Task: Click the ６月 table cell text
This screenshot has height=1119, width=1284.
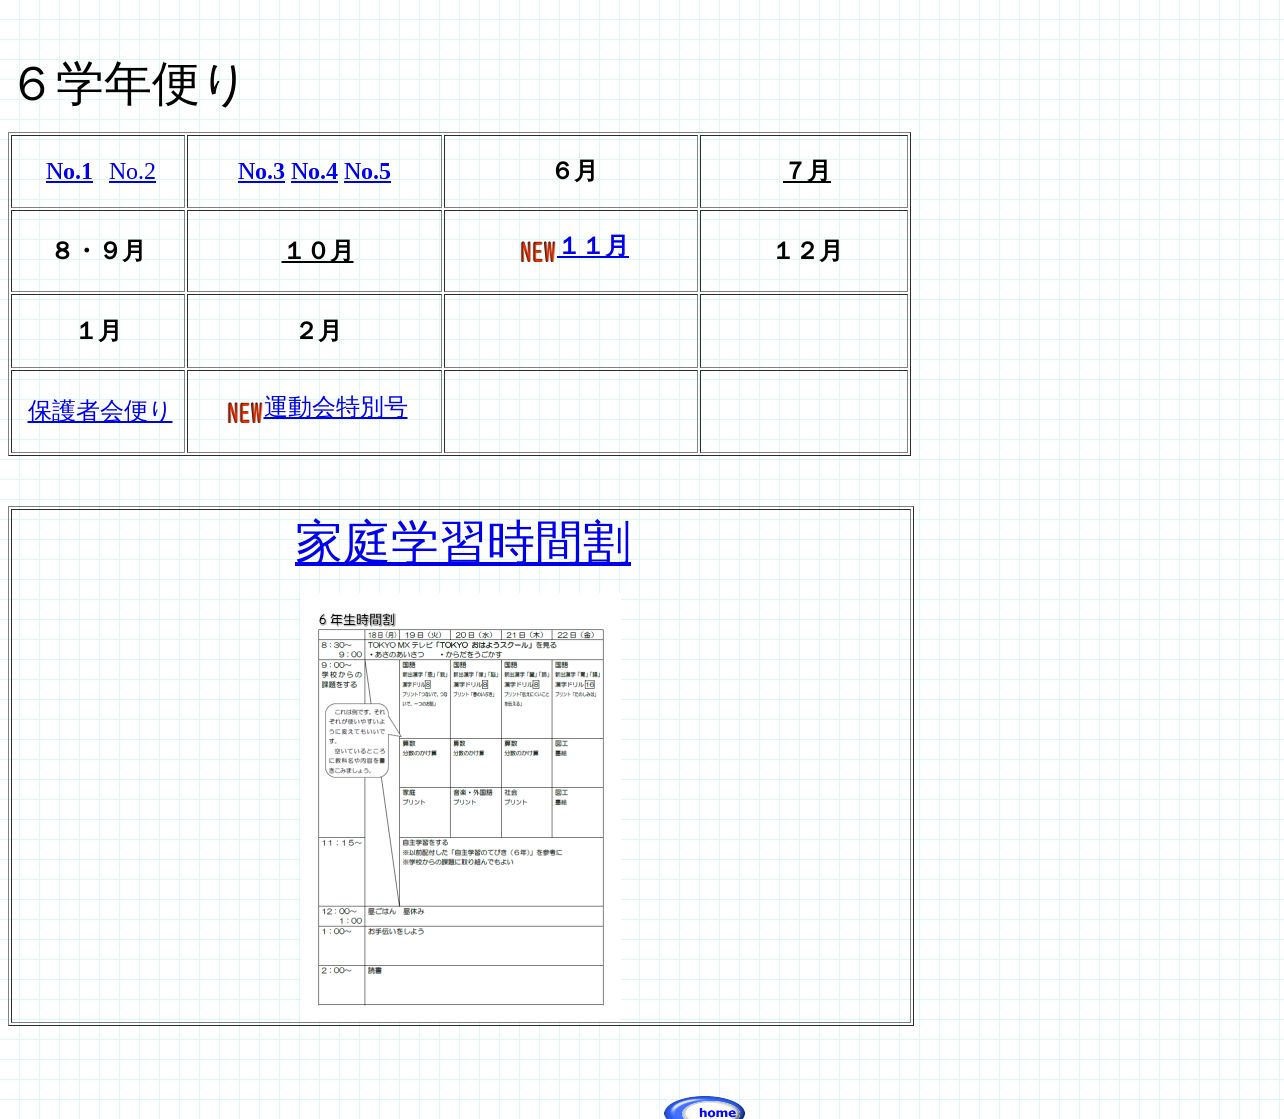Action: [576, 171]
